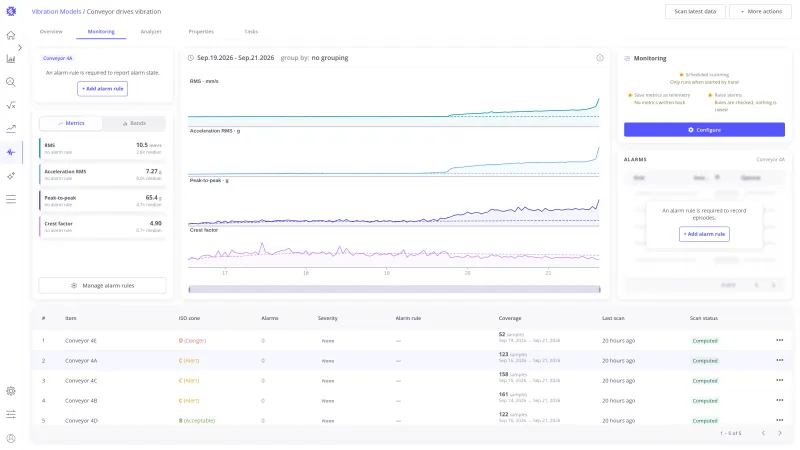Screen dimensions: 800x450
Task: Open the sliders icon in sidebar
Action: [x=11, y=414]
